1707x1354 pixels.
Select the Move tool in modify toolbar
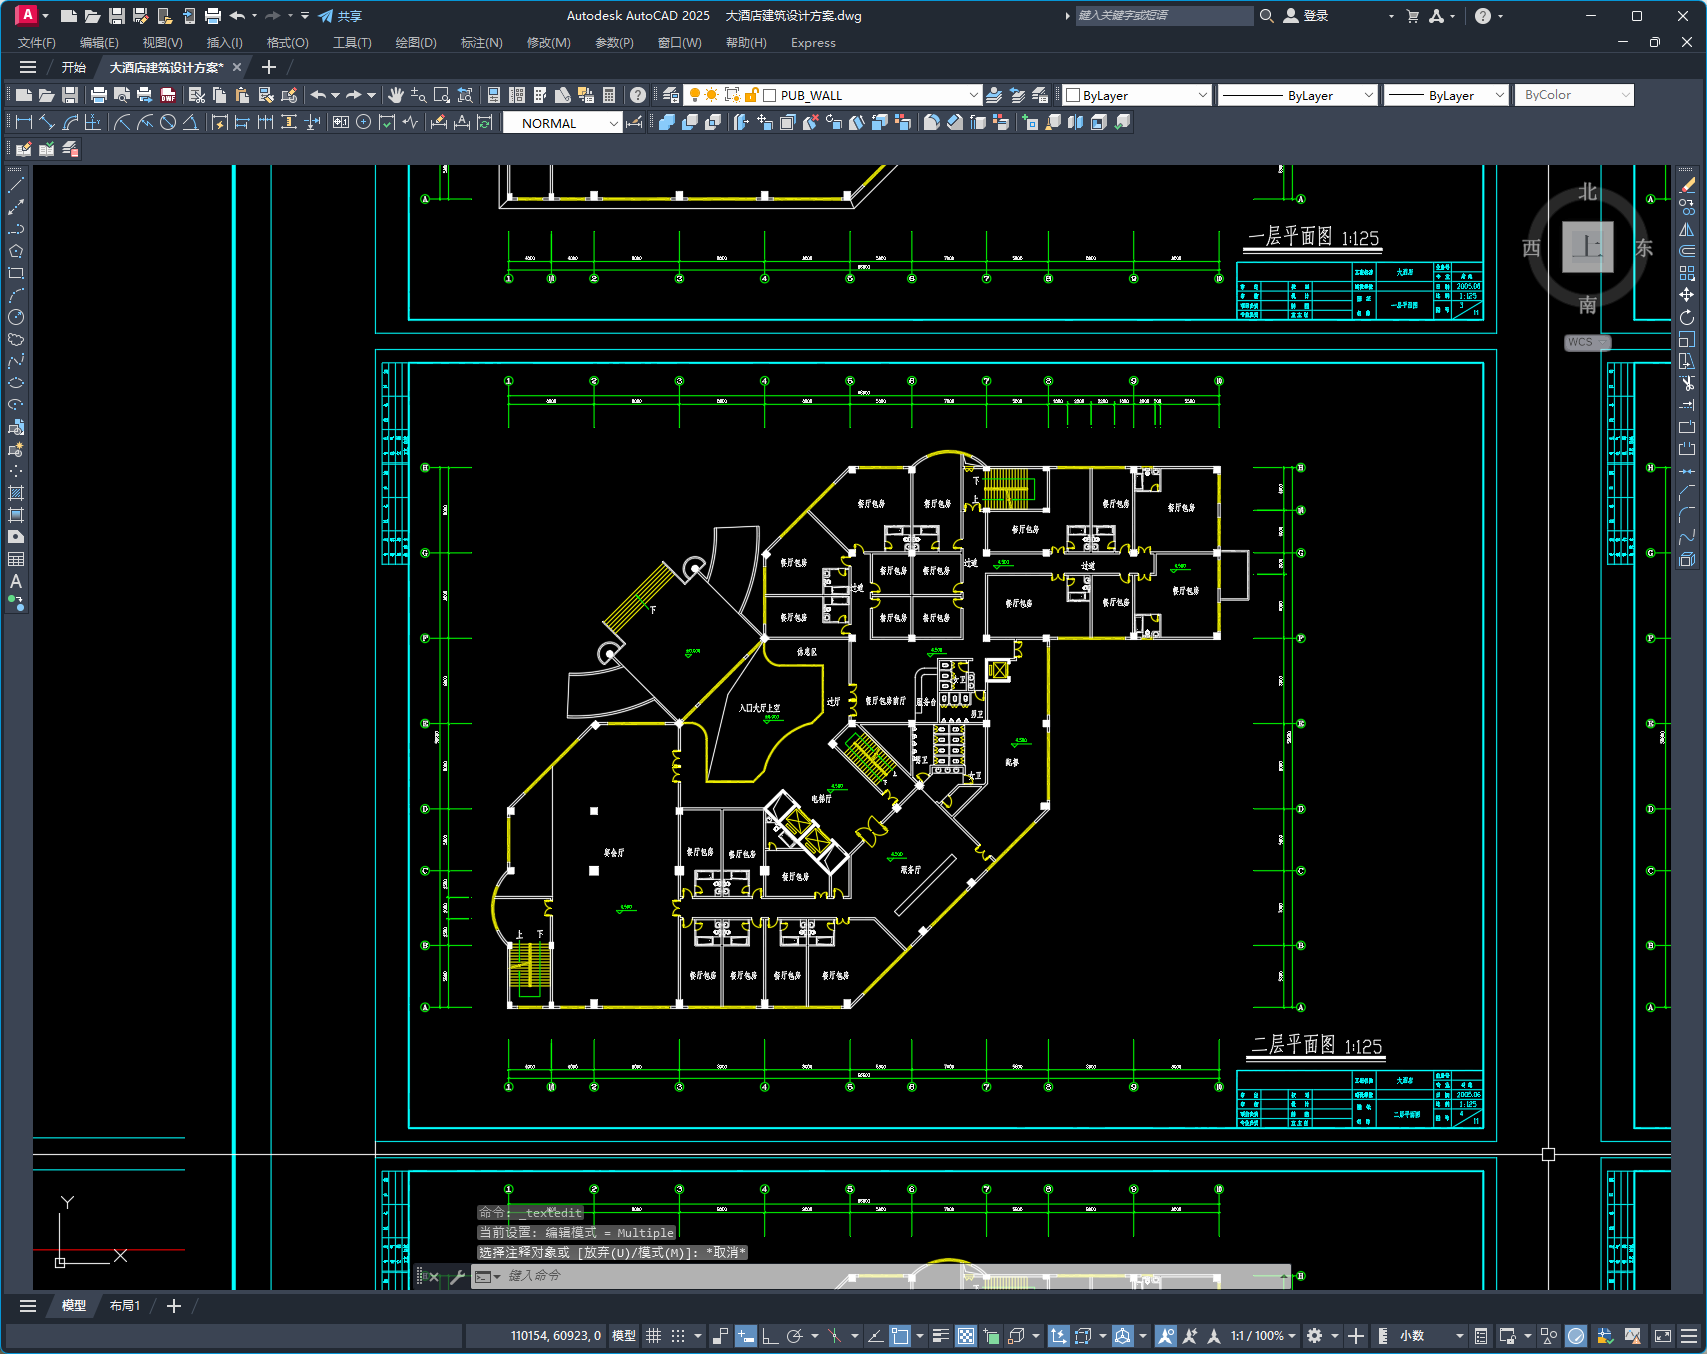1687,295
